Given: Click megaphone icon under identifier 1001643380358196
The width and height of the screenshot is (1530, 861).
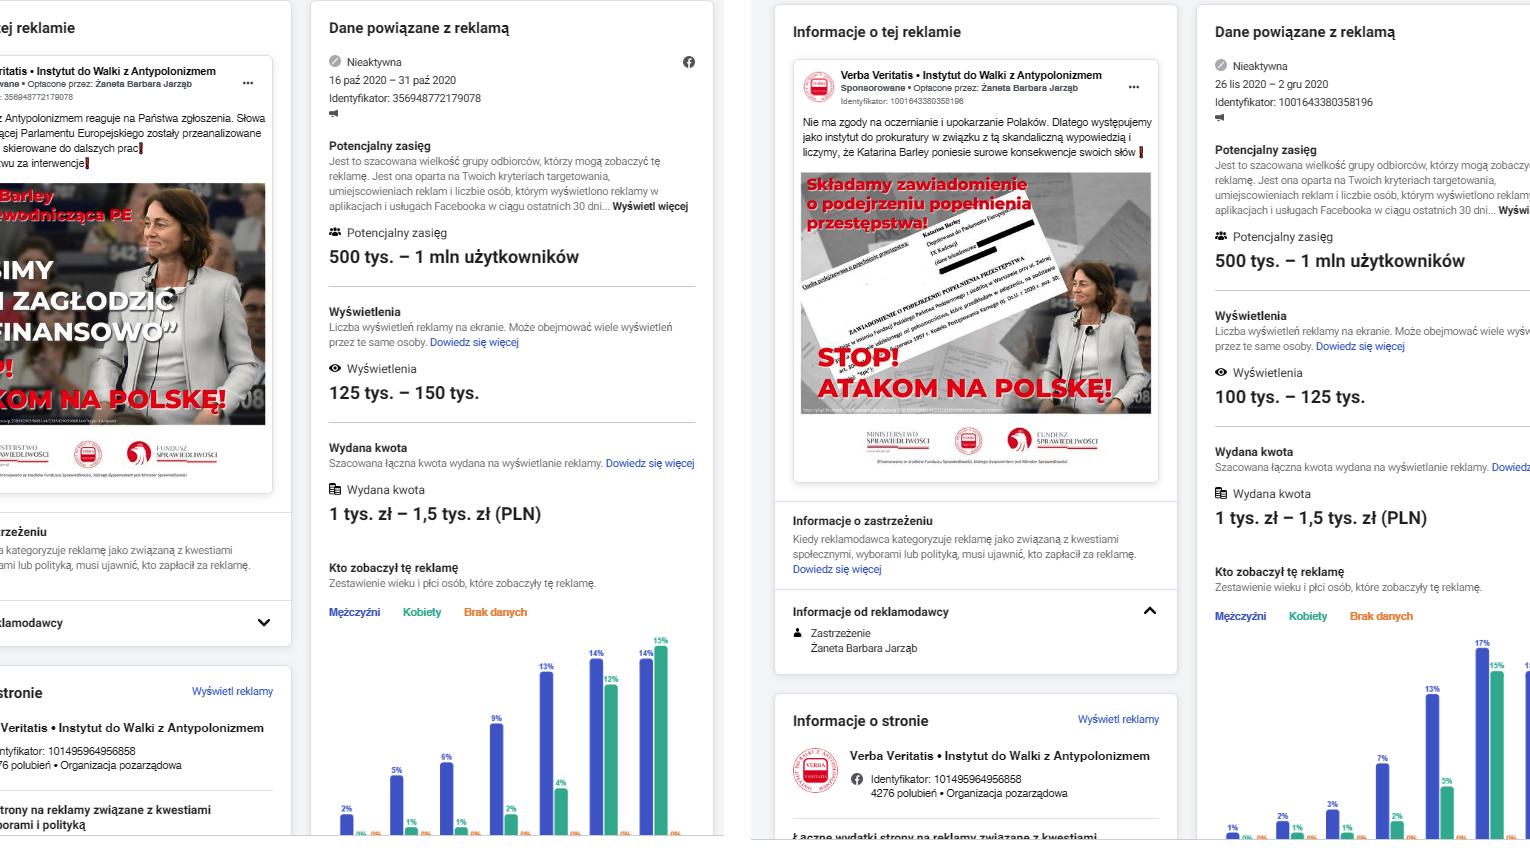Looking at the screenshot, I should (x=1220, y=118).
